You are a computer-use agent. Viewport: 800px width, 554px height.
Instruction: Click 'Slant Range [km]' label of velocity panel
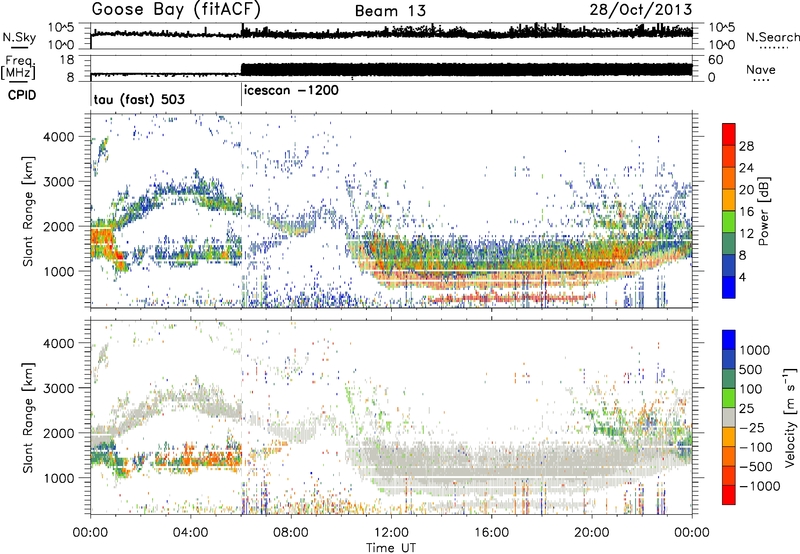(28, 417)
